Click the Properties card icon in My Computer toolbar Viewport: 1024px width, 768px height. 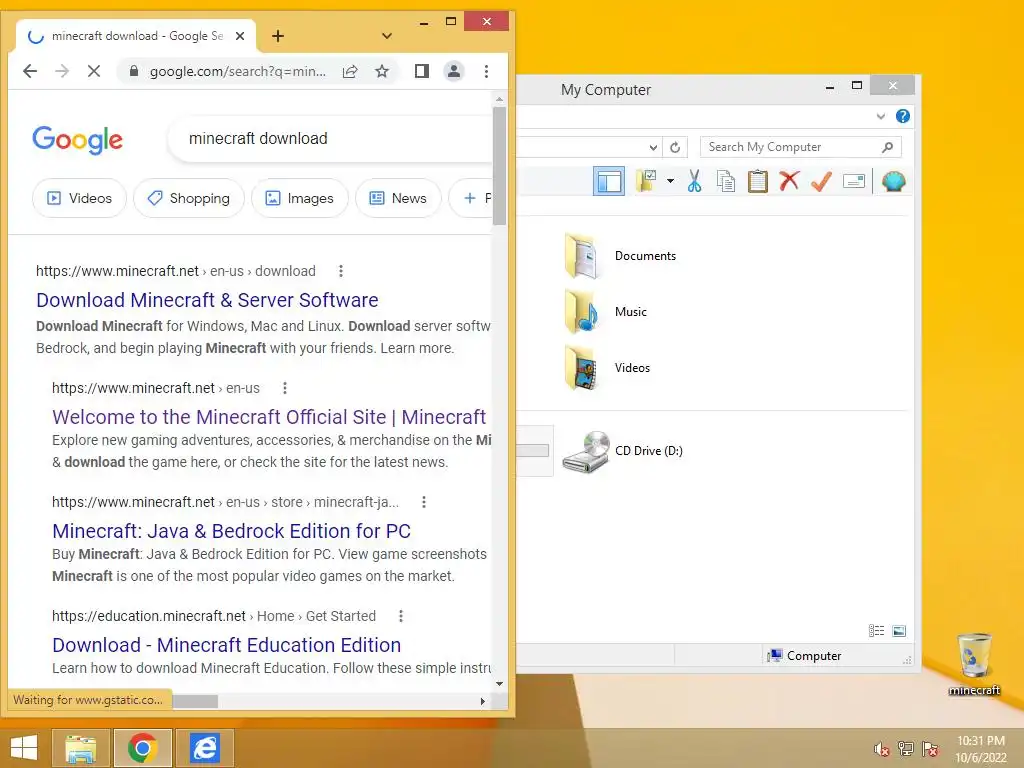pos(854,181)
